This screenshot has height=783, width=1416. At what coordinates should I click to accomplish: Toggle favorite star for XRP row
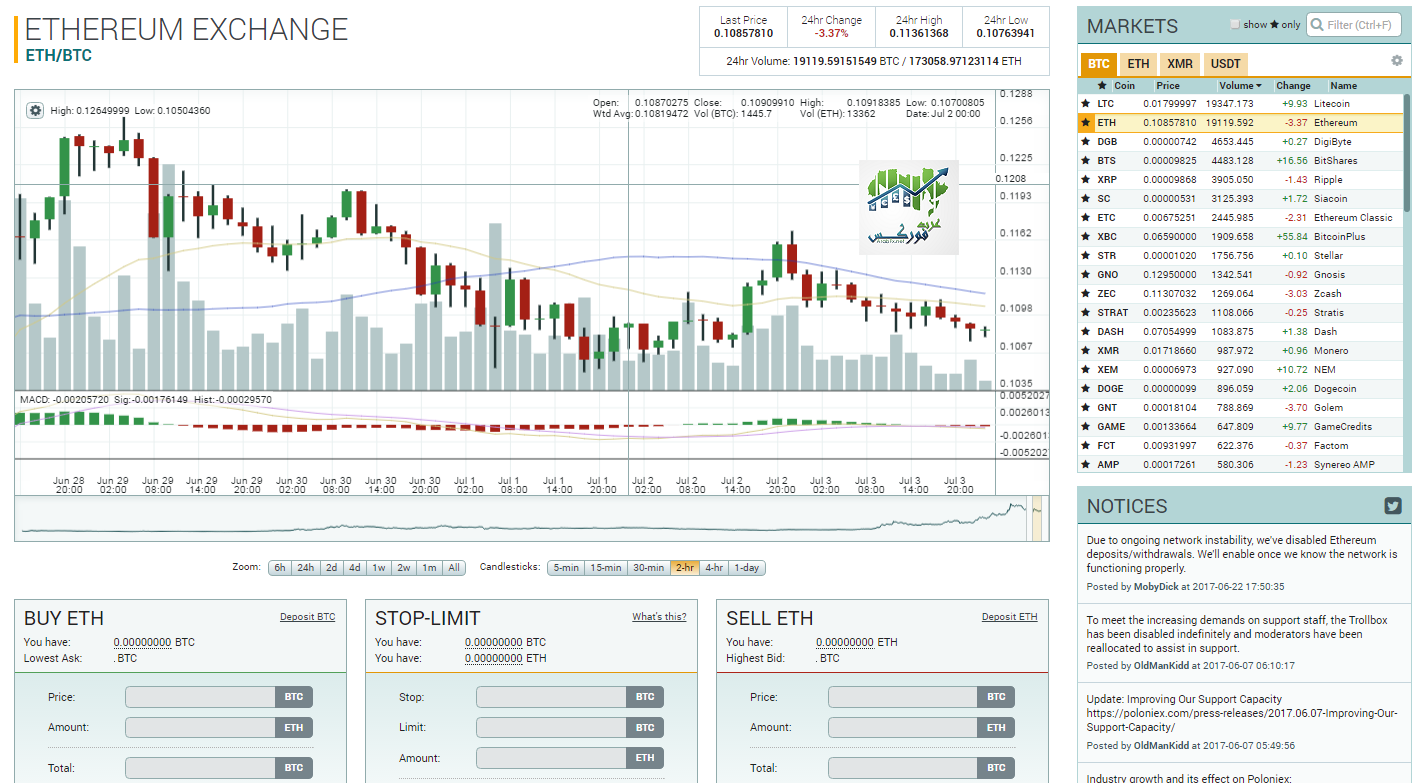pos(1085,179)
